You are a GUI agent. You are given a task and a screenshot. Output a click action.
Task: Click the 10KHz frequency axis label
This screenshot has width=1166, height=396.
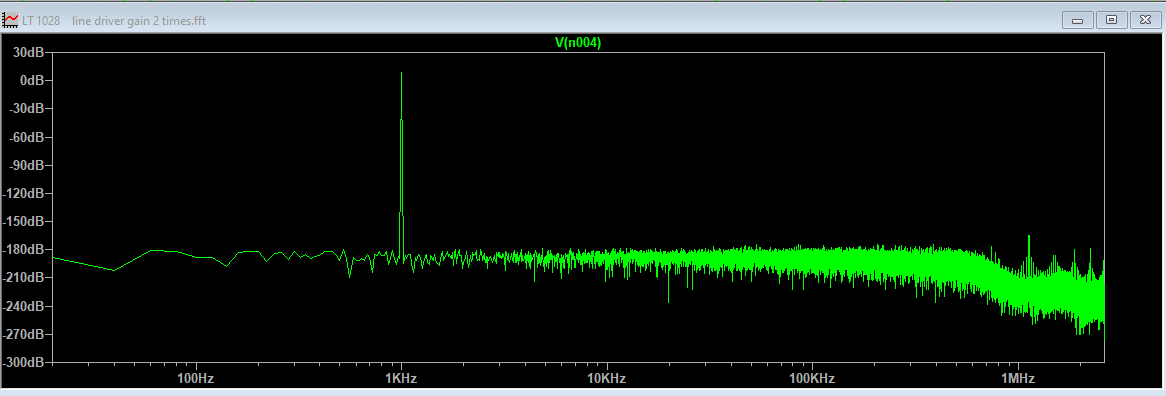point(607,378)
